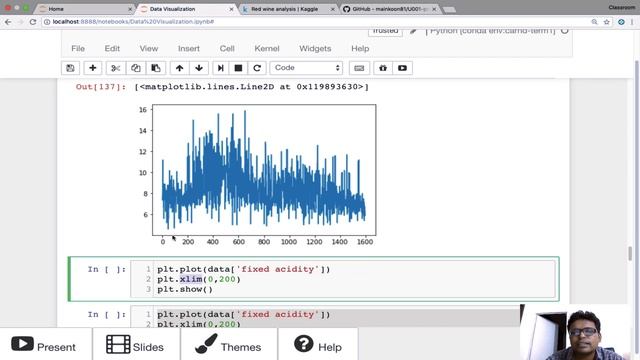Viewport: 640px width, 360px height.
Task: Open the View menu
Action: click(x=149, y=48)
